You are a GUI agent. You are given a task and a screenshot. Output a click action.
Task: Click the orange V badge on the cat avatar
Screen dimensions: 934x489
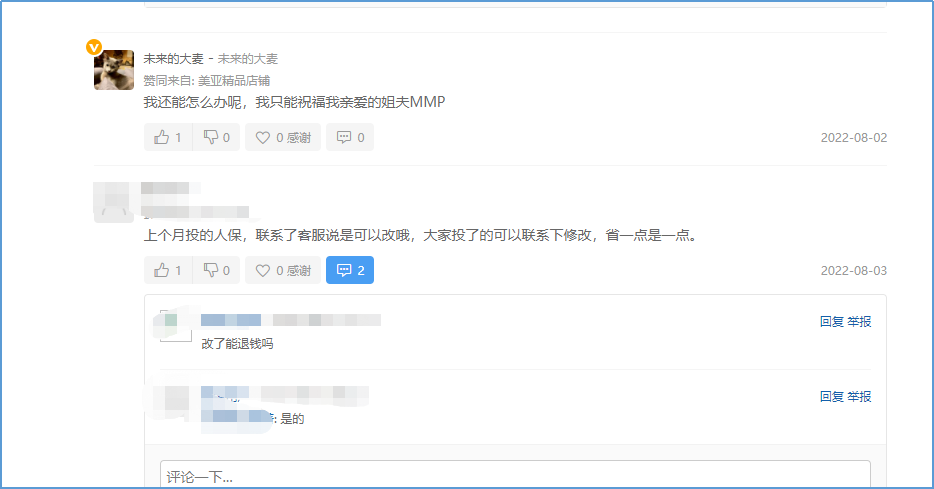pos(94,46)
